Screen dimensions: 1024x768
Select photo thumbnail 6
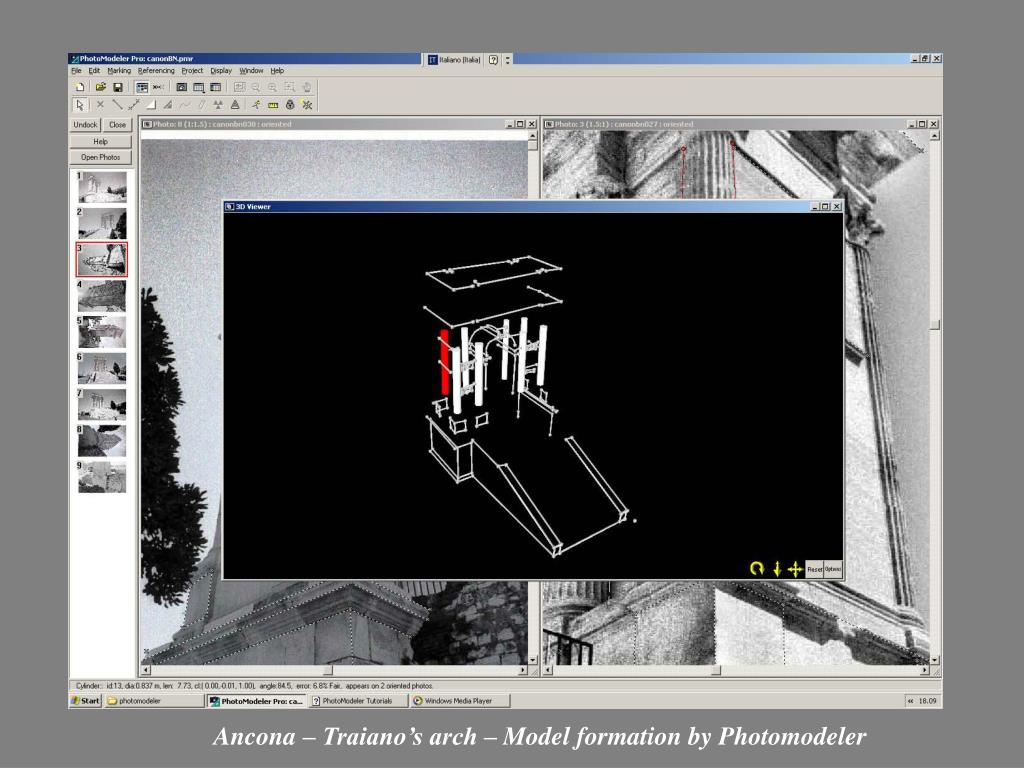tap(102, 368)
